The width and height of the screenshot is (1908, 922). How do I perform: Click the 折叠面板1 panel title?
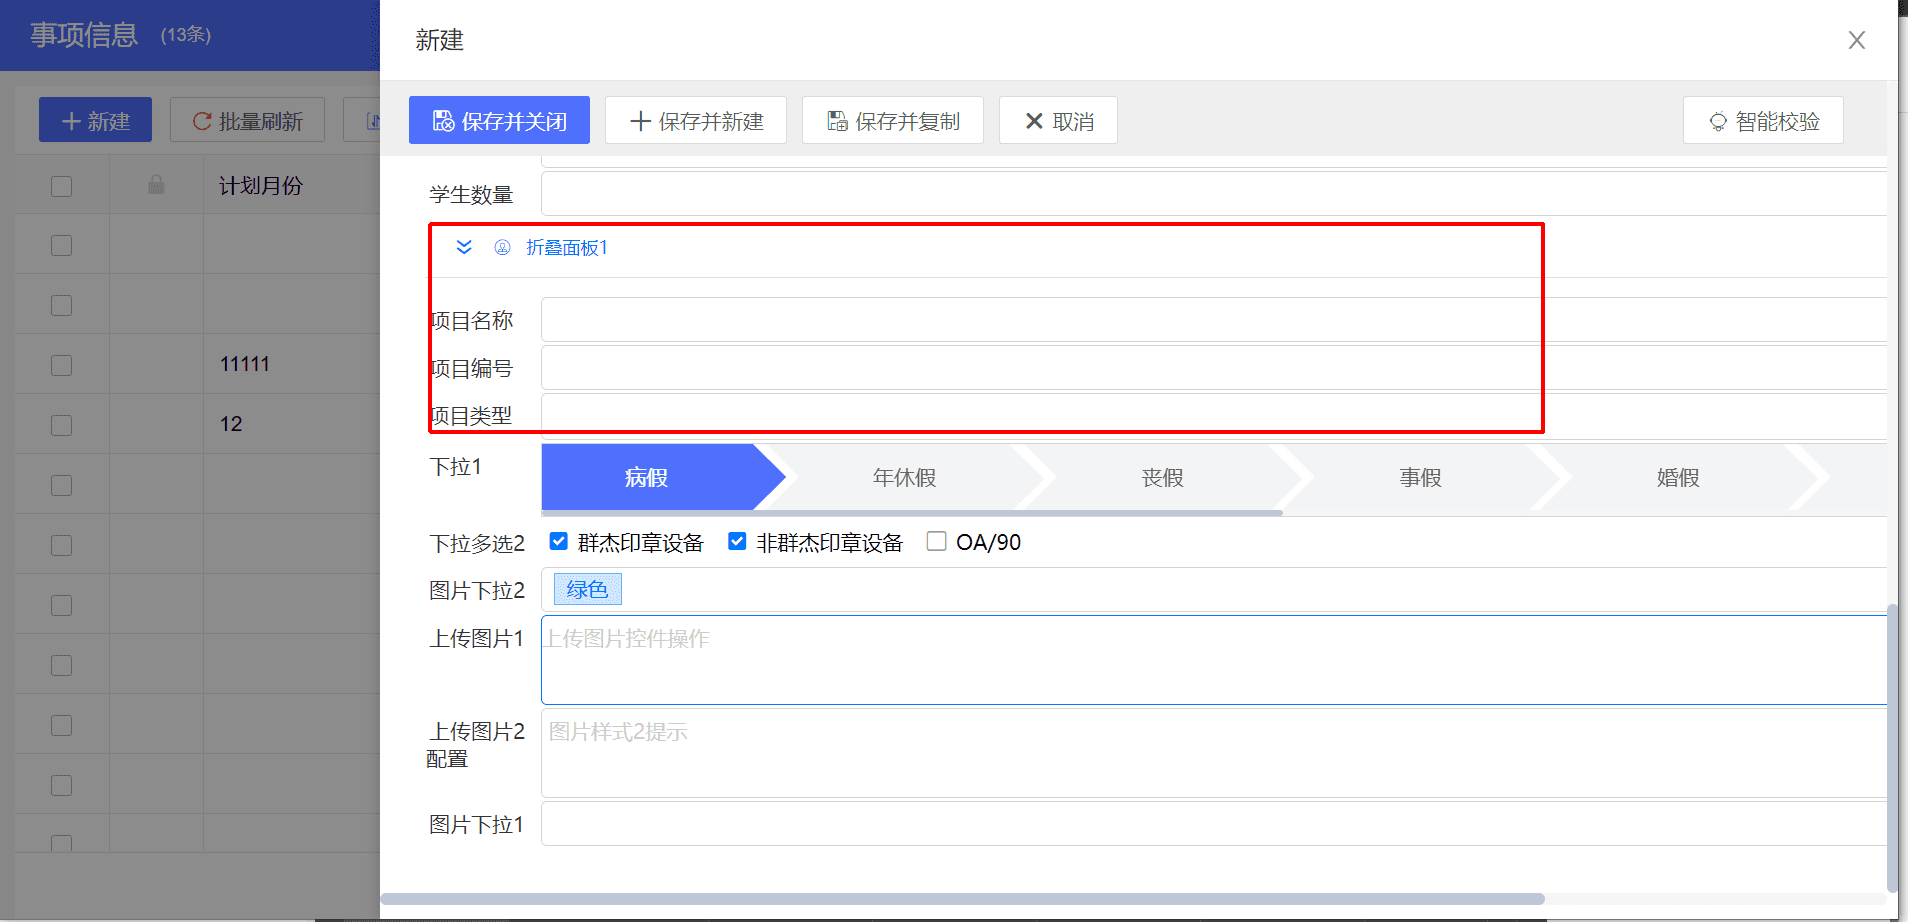click(567, 247)
